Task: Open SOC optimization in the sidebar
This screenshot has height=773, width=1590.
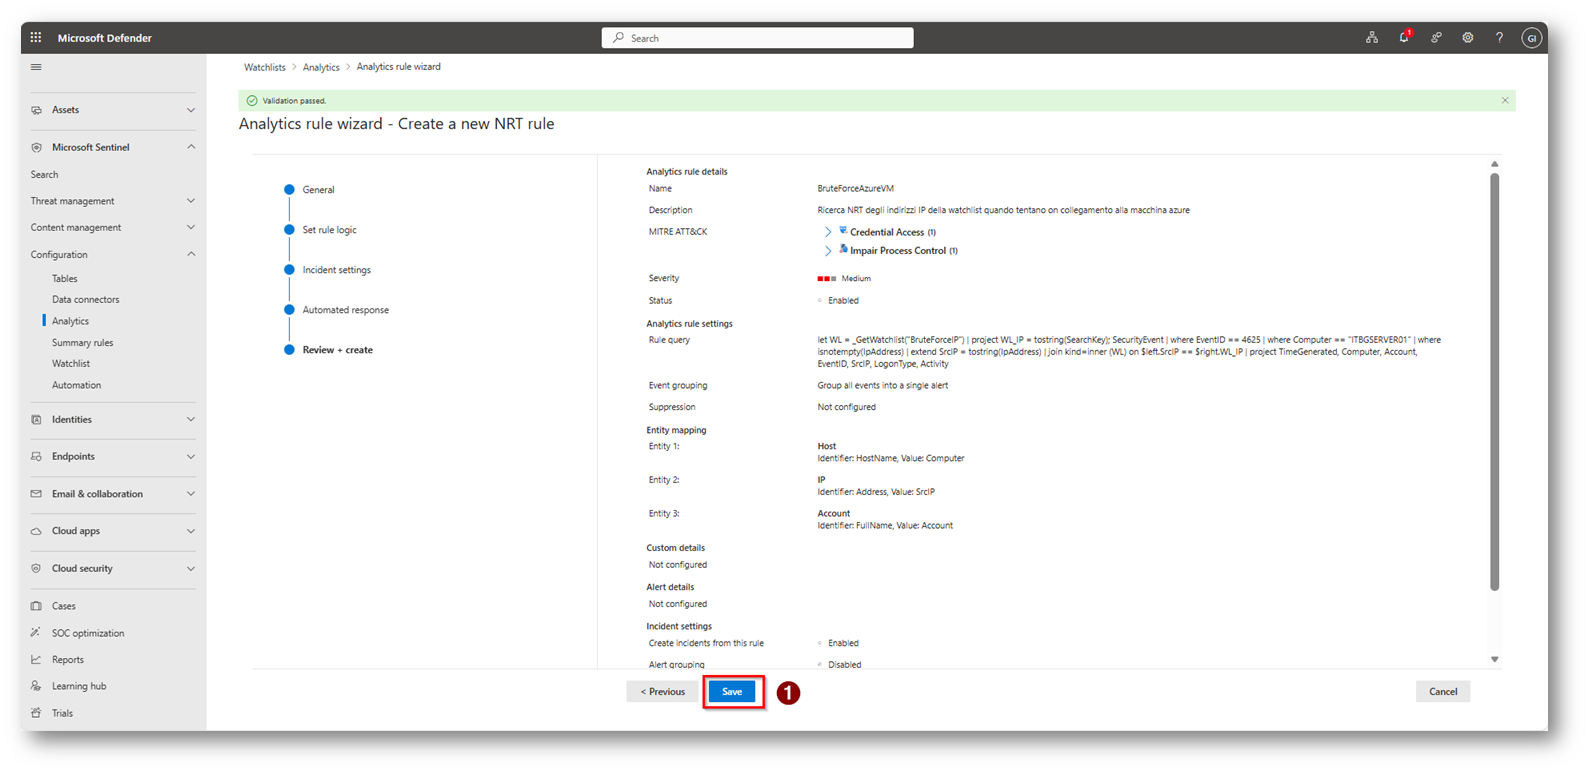Action: (88, 633)
